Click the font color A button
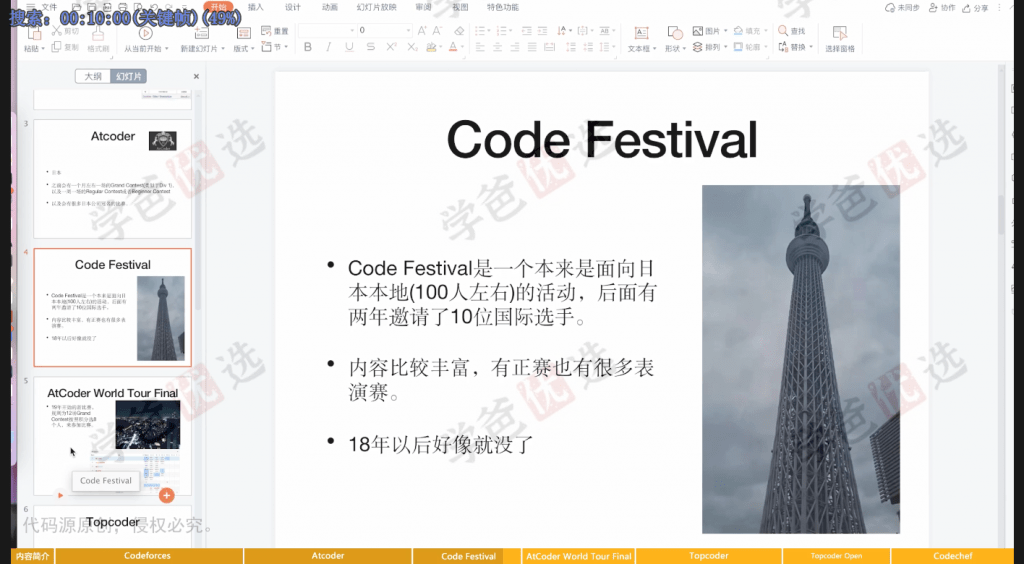The height and width of the screenshot is (564, 1024). 453,47
